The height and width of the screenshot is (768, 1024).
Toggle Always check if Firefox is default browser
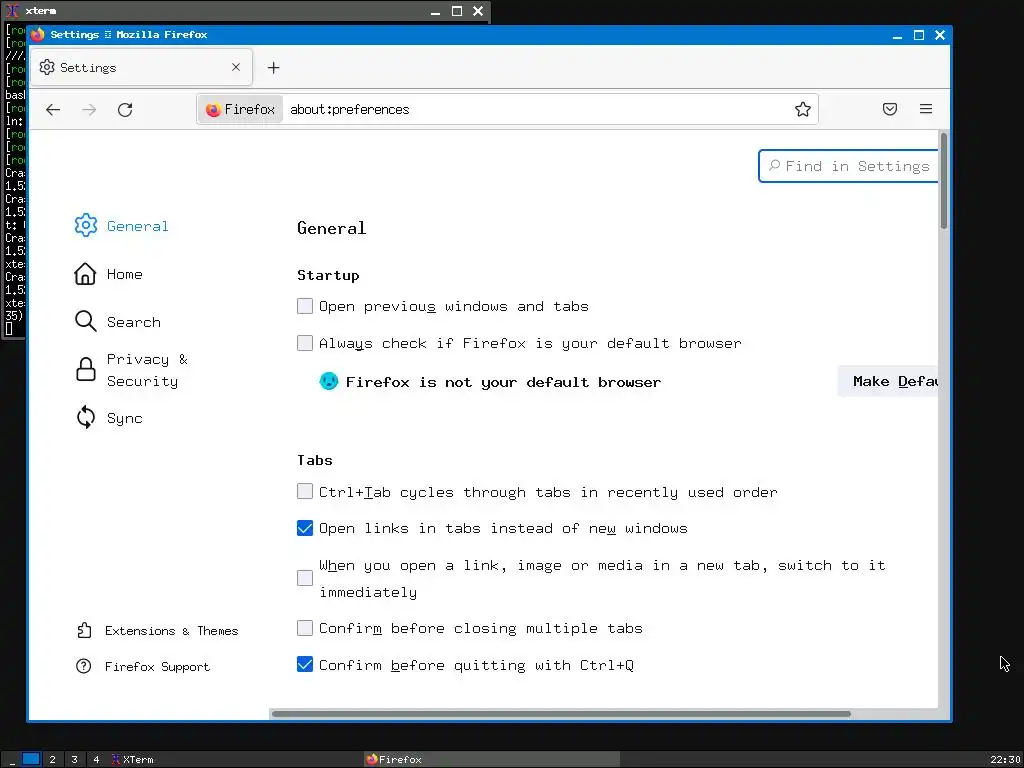pyautogui.click(x=305, y=343)
